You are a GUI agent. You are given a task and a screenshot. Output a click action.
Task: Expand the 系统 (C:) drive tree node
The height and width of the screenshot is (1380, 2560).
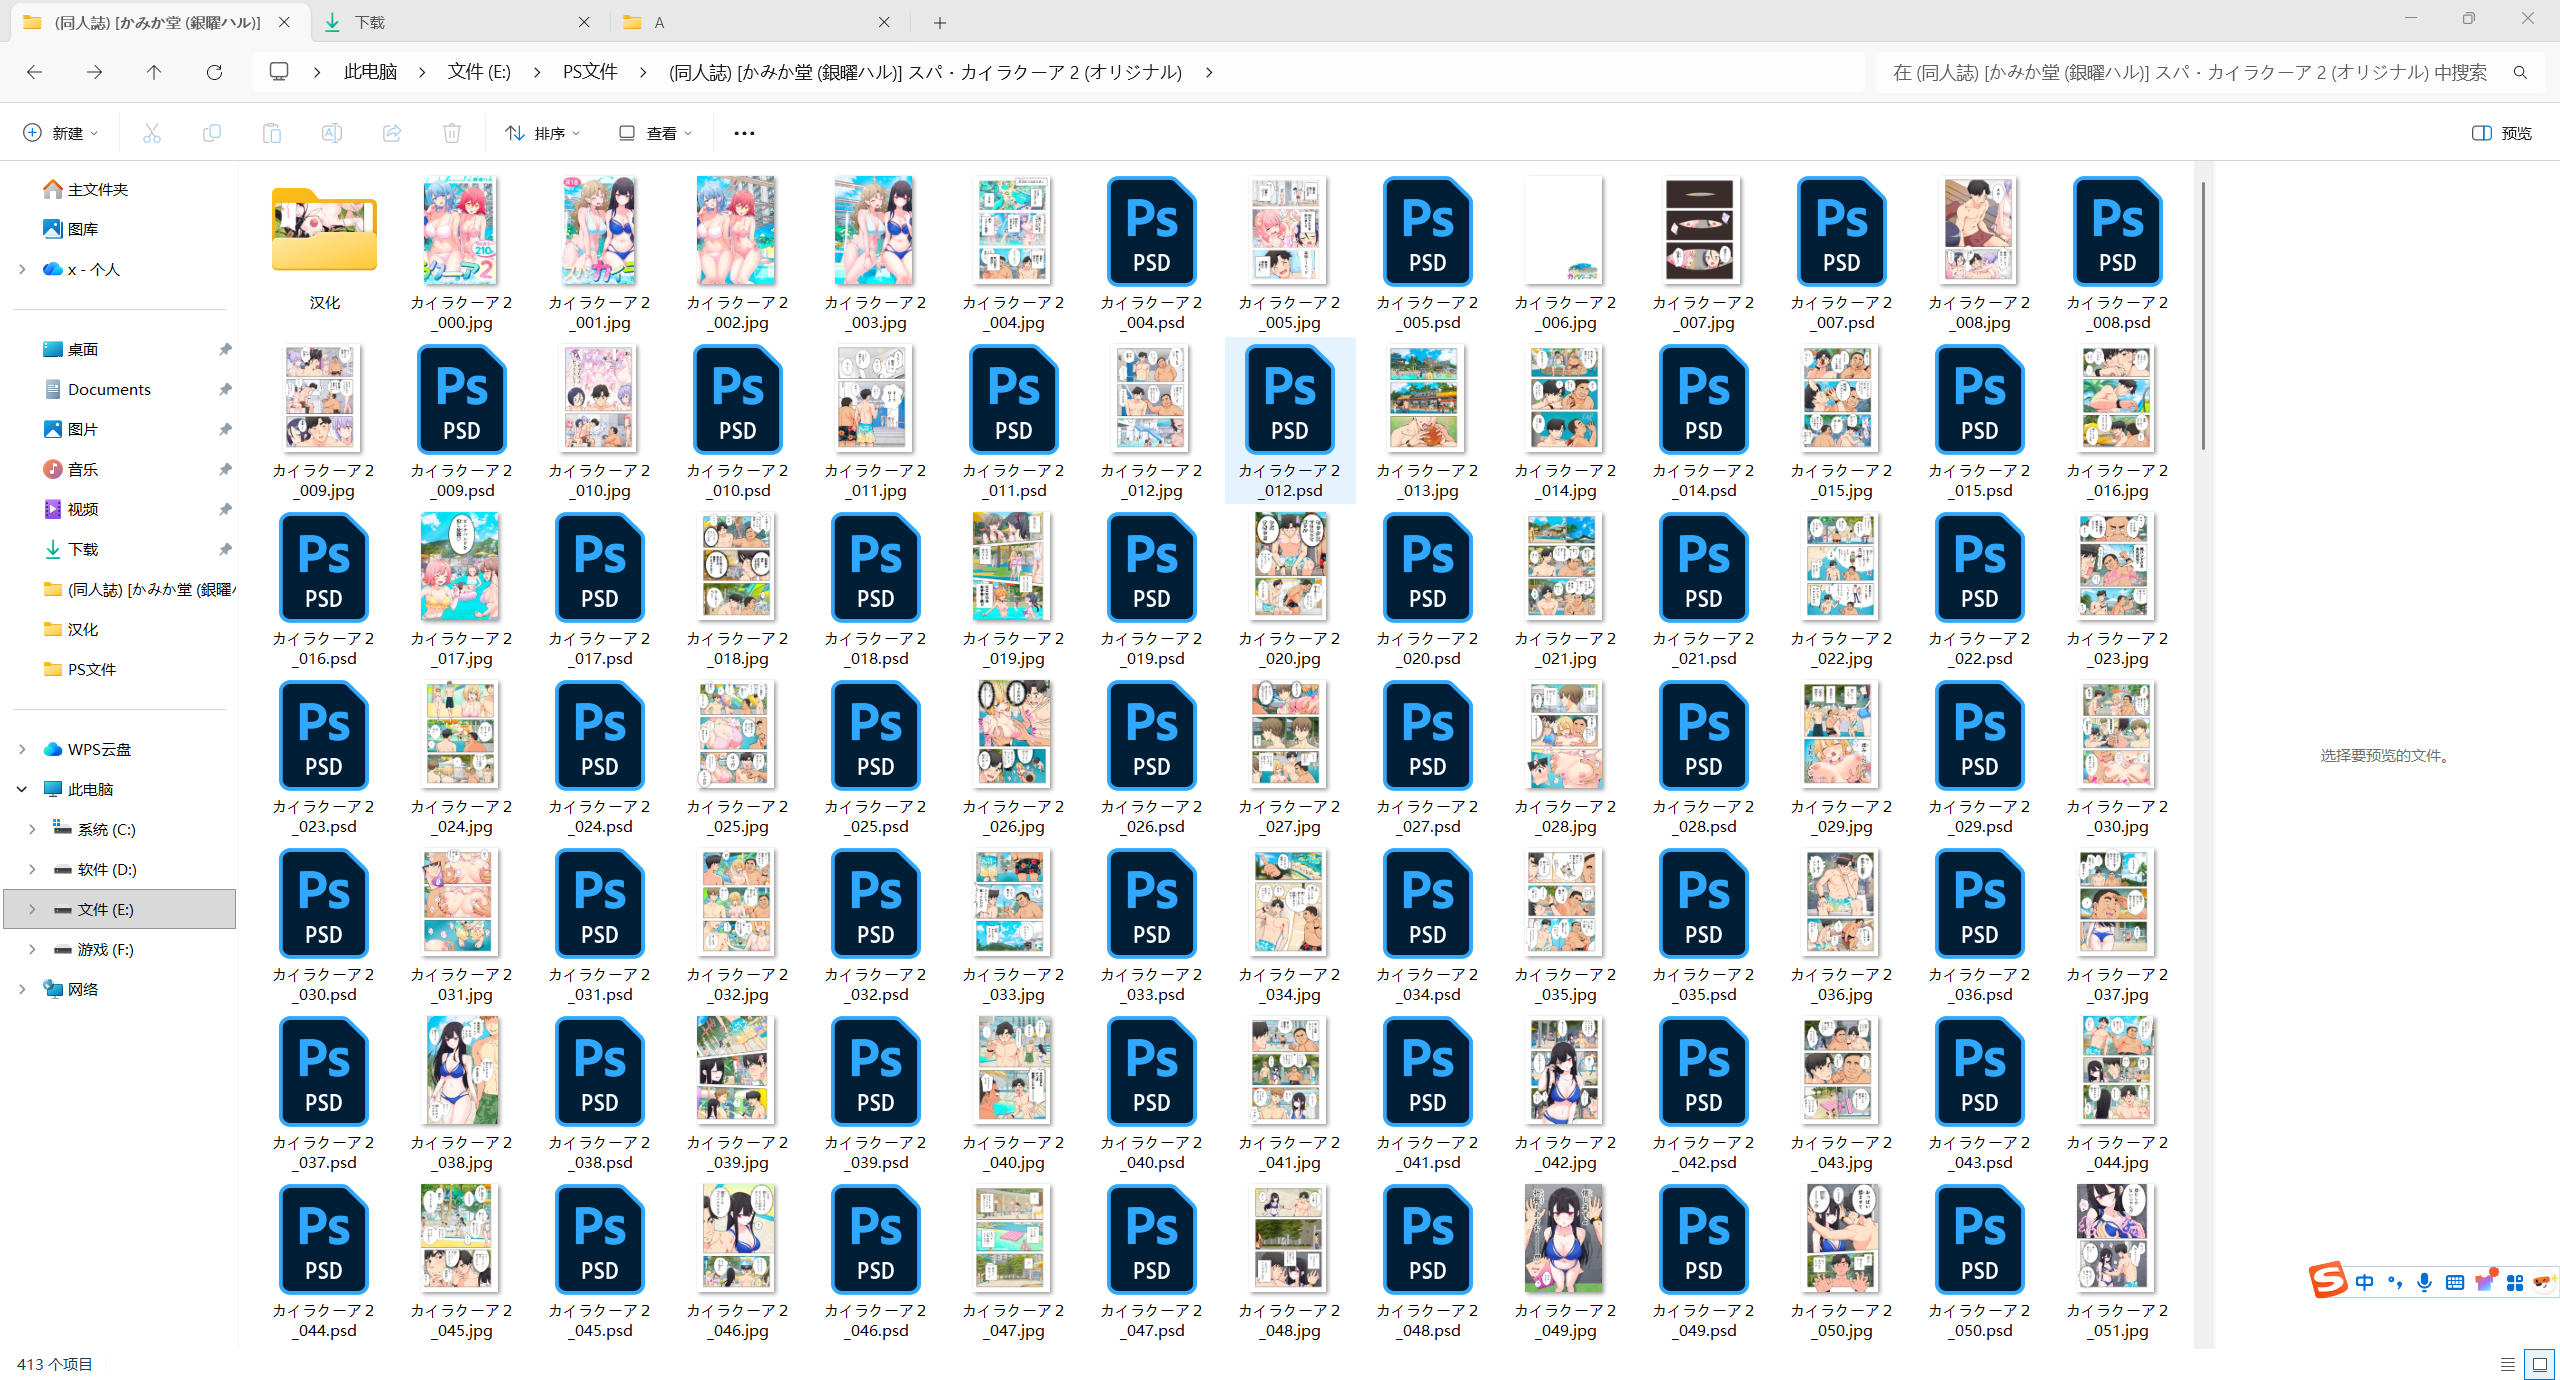[32, 829]
